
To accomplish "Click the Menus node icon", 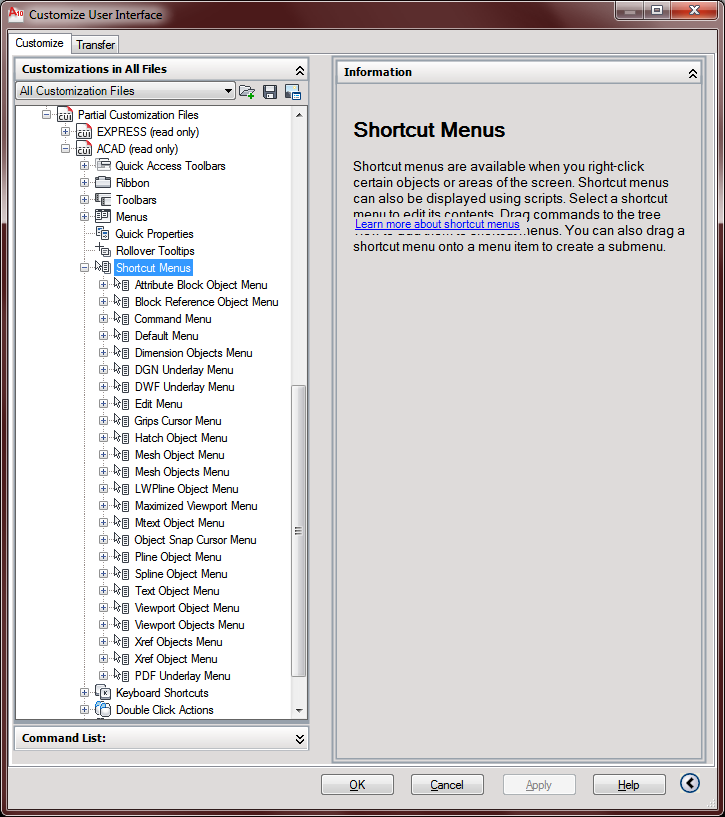I will [103, 216].
